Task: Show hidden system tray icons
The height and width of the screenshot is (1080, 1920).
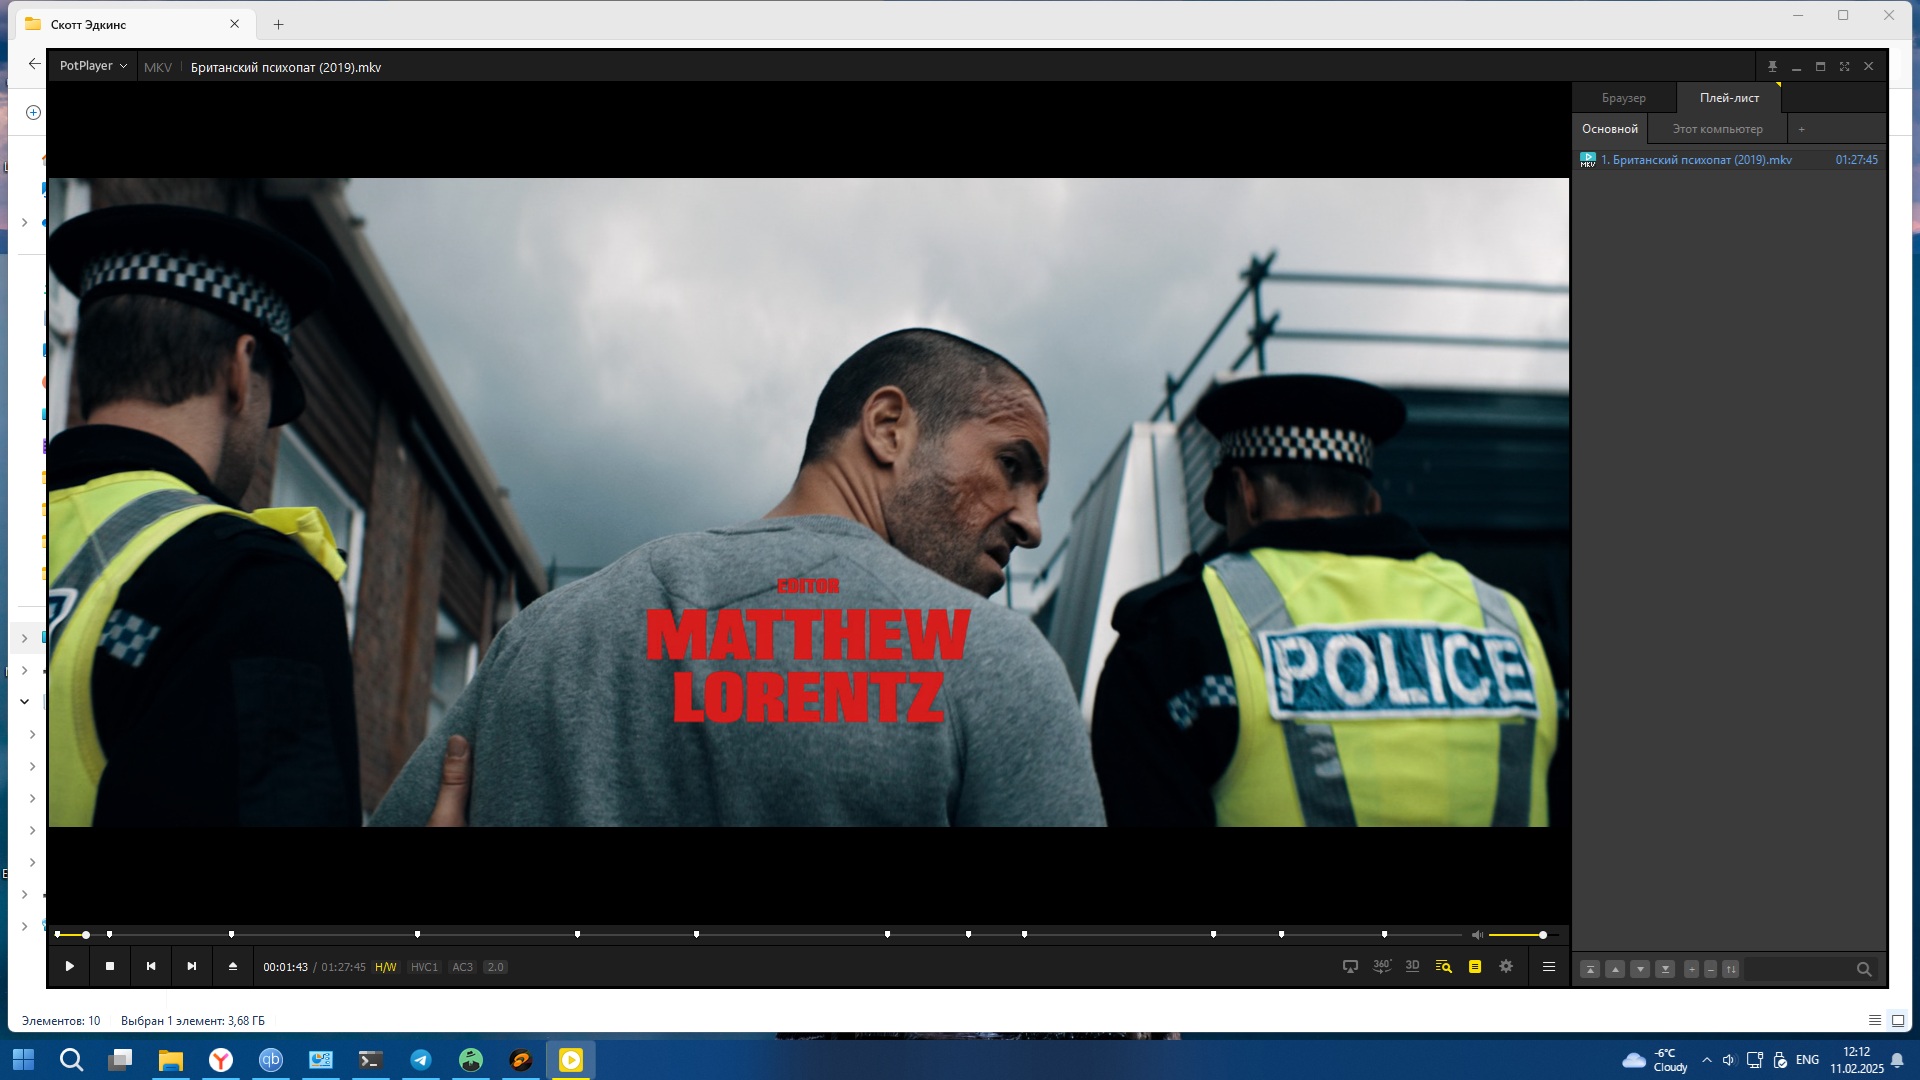Action: click(x=1706, y=1060)
